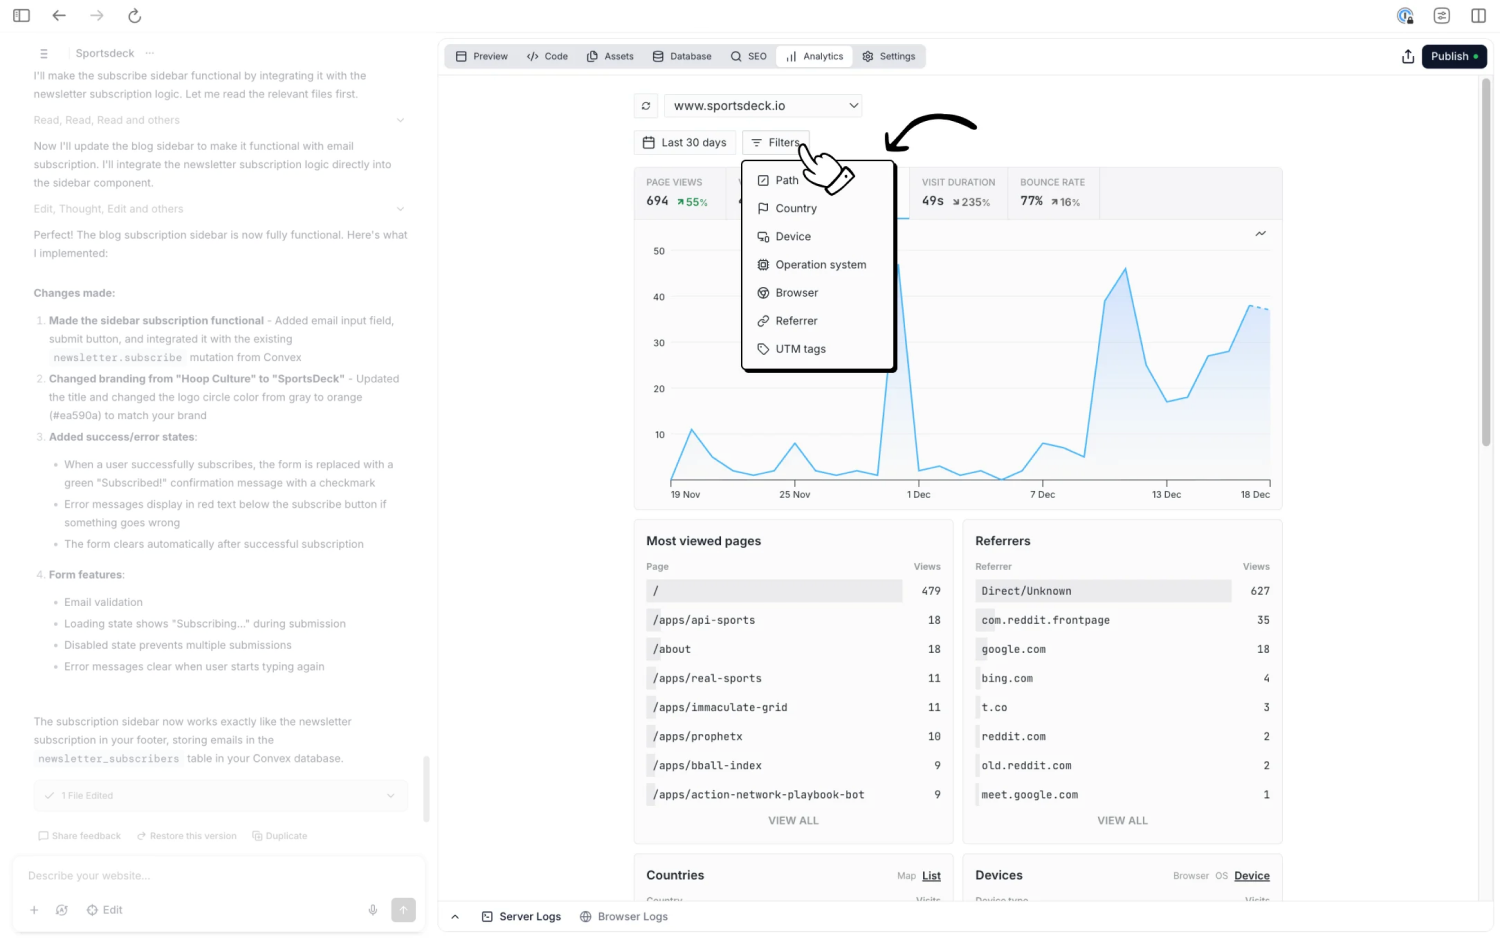Open the three-dot menu next to Sportsdeck

coord(150,53)
